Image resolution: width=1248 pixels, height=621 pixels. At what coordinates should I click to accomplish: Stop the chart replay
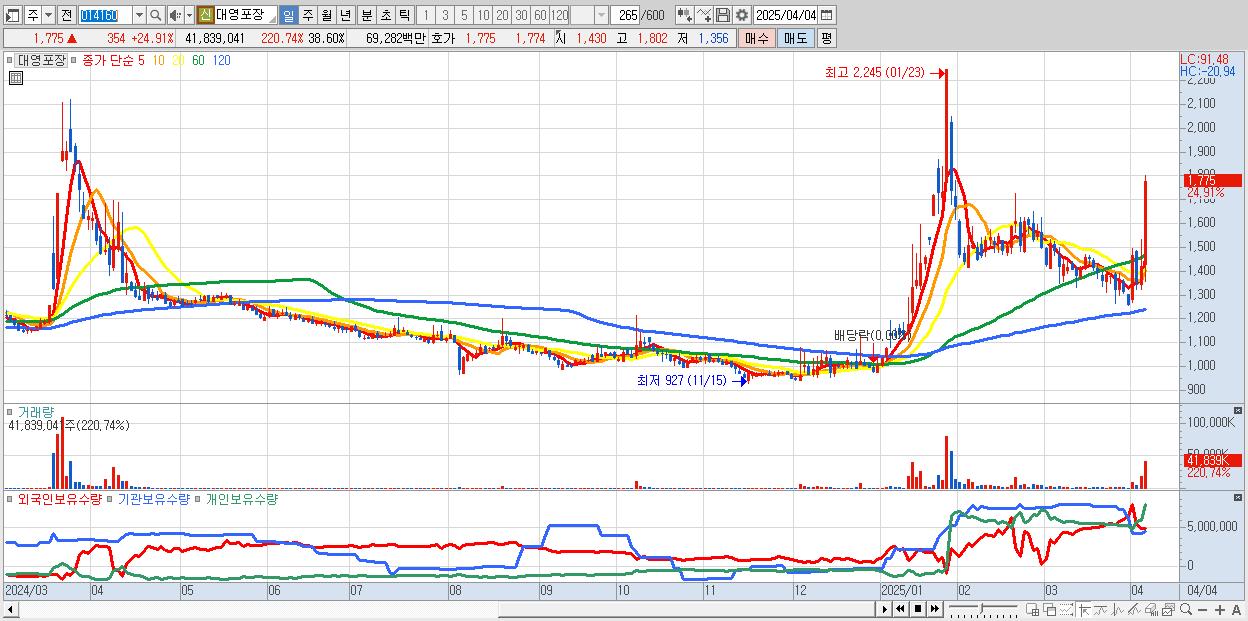(x=917, y=609)
